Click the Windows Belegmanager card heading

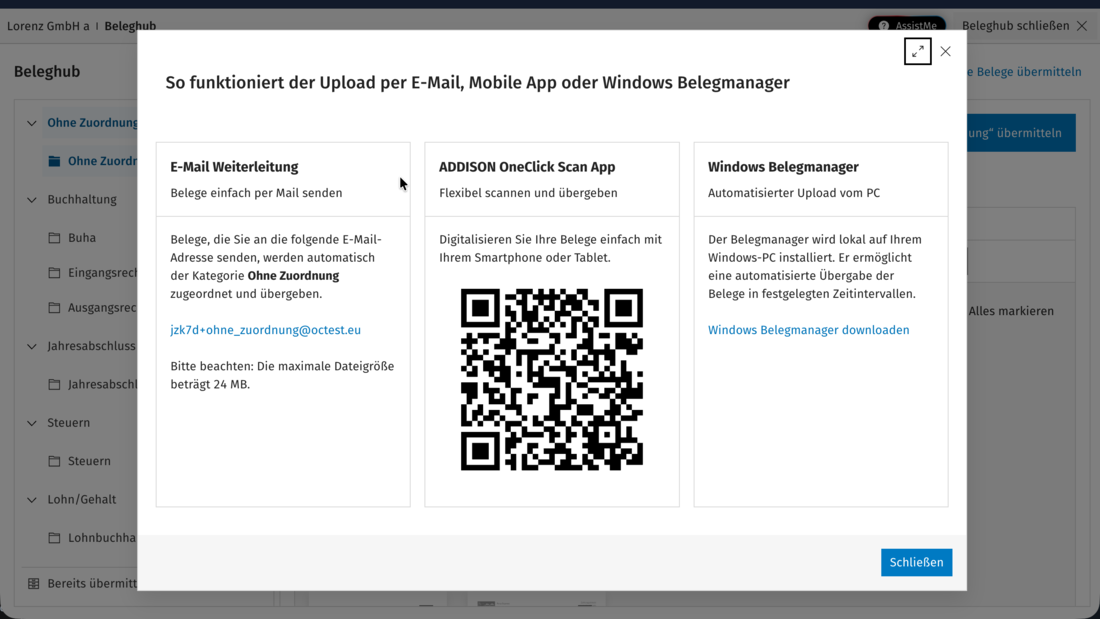coord(783,167)
